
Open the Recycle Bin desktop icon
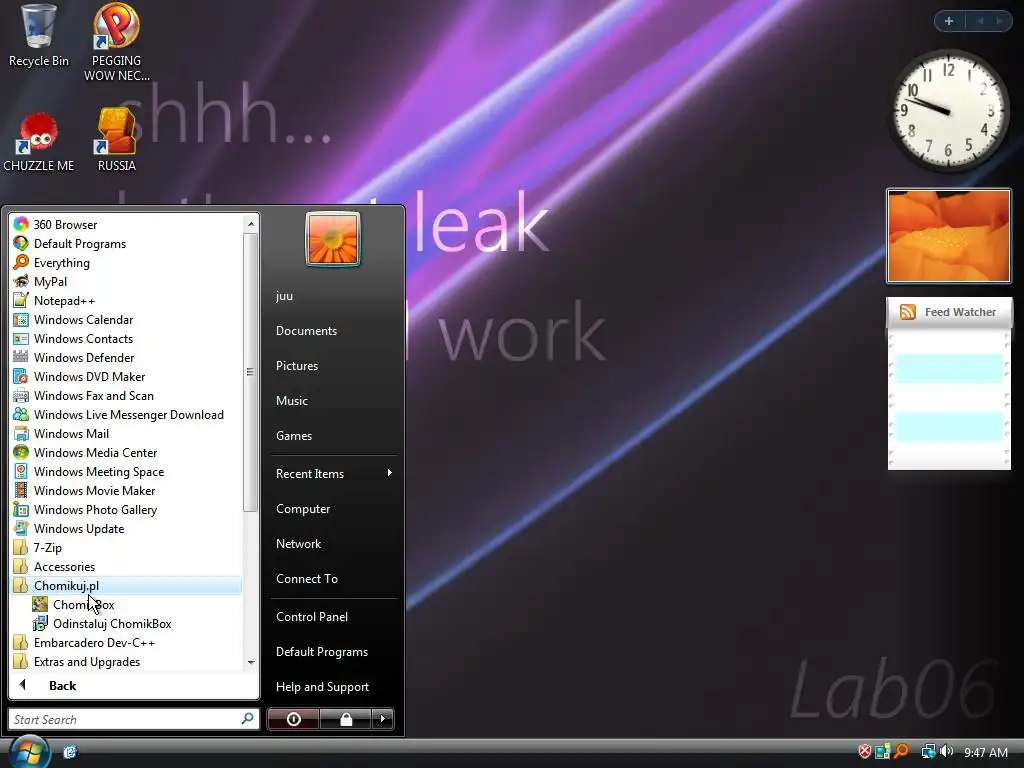click(38, 36)
